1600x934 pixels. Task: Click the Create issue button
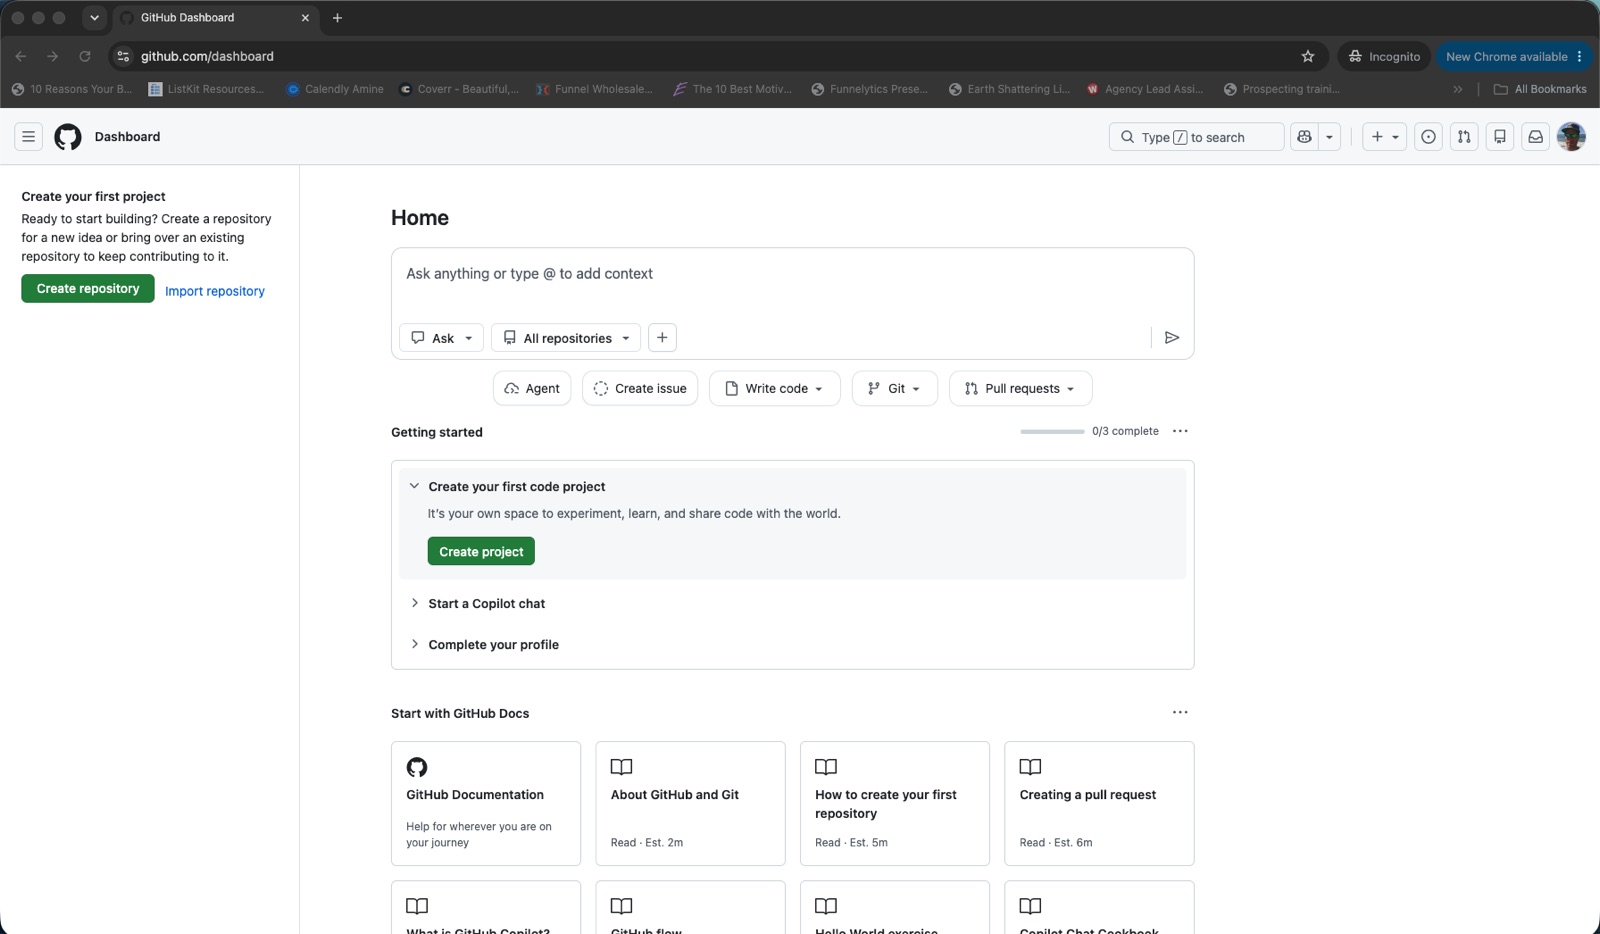(x=640, y=388)
